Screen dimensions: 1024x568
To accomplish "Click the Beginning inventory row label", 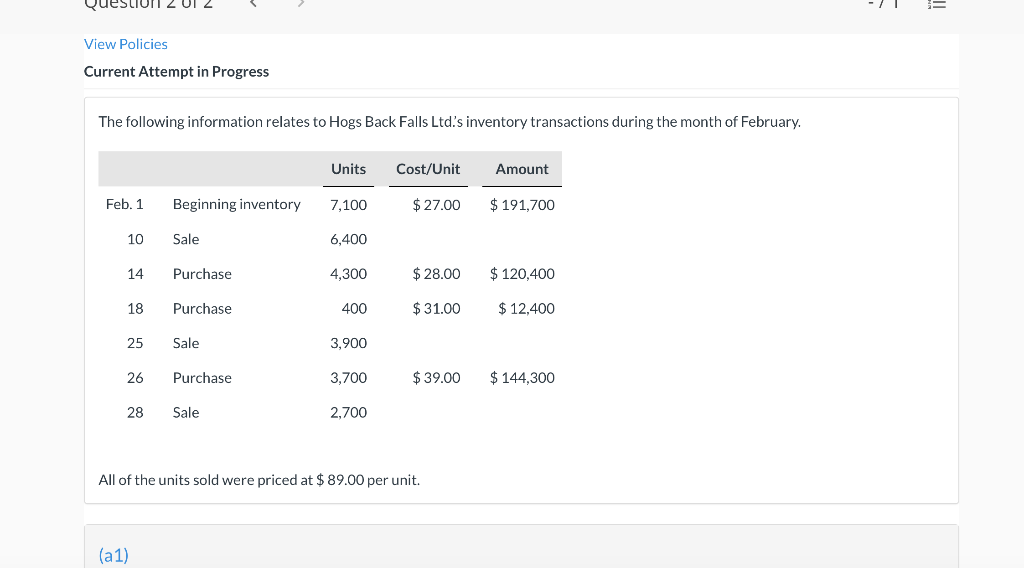I will tap(236, 204).
